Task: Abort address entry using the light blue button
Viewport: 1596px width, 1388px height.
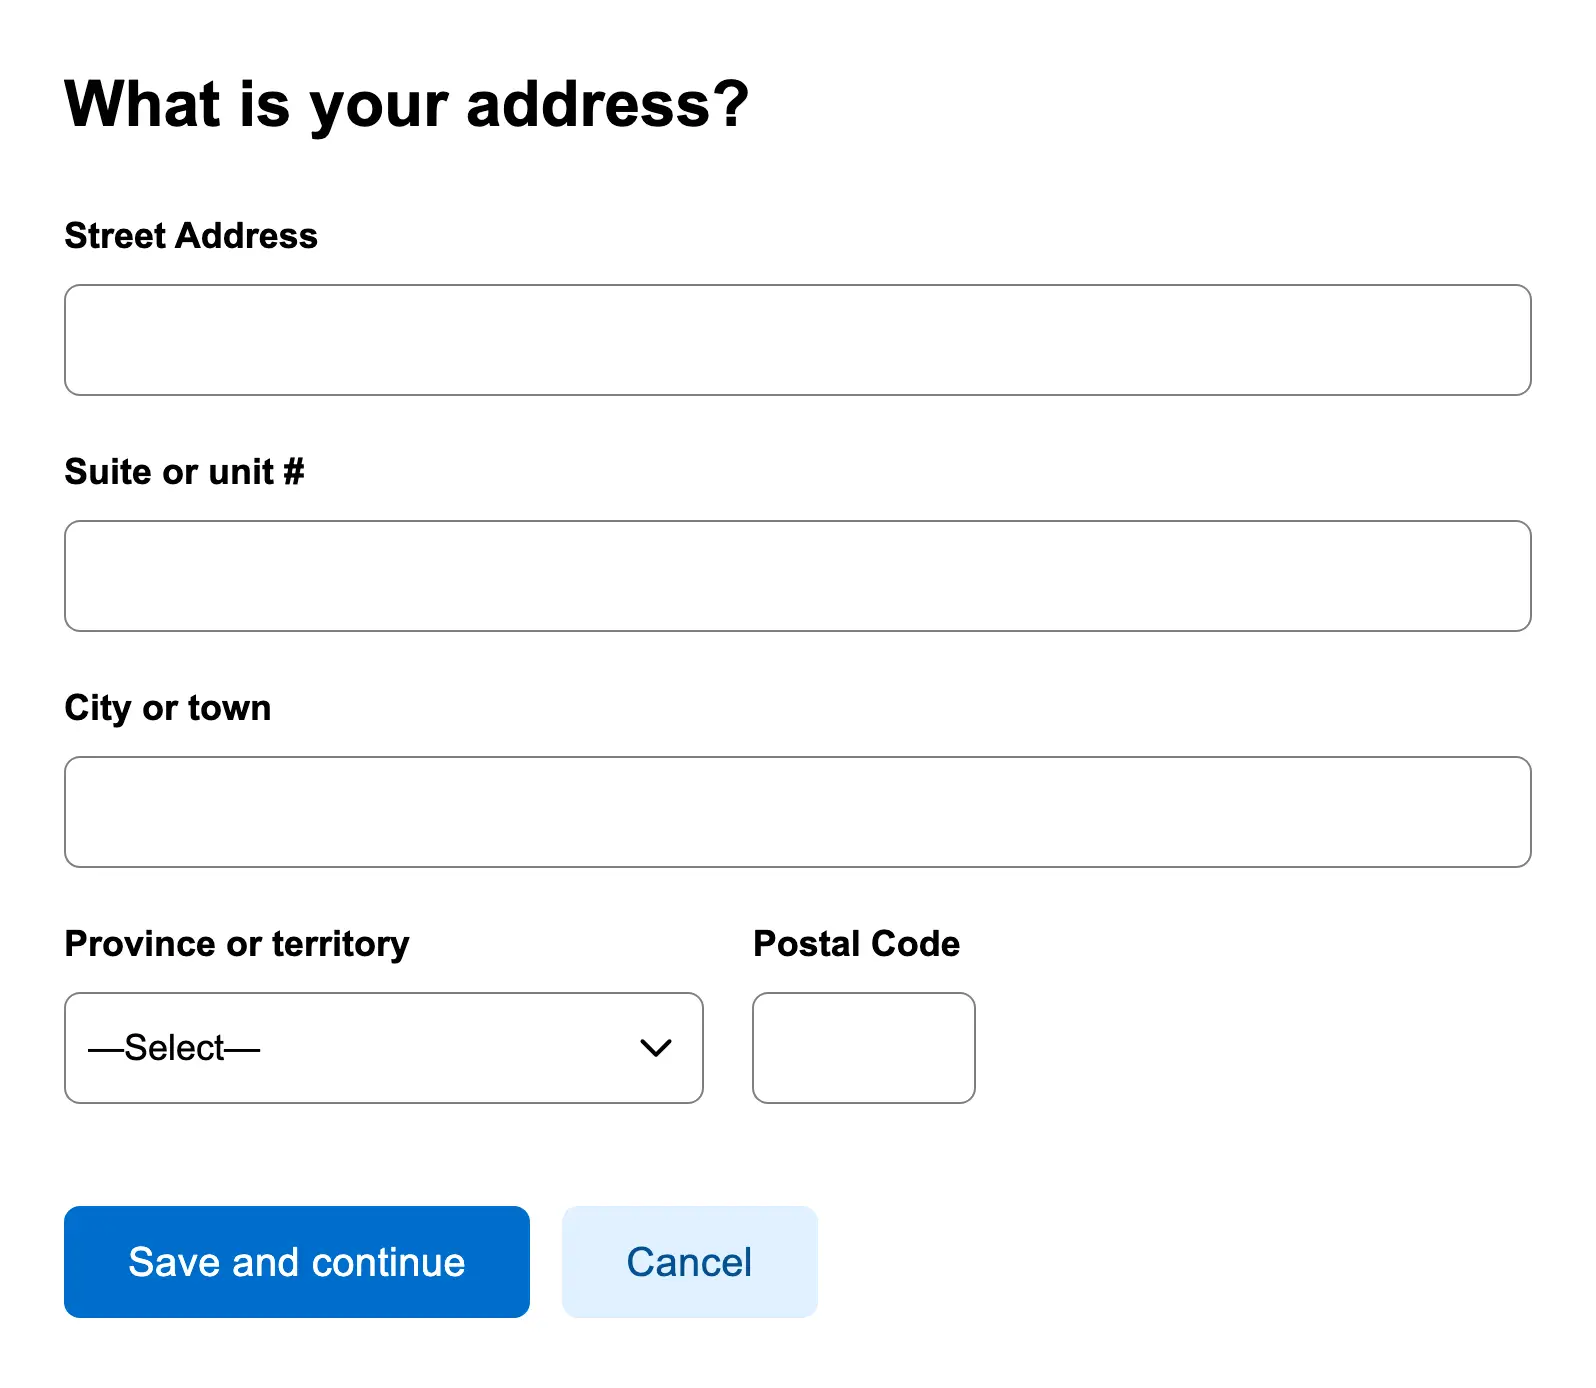Action: coord(689,1262)
